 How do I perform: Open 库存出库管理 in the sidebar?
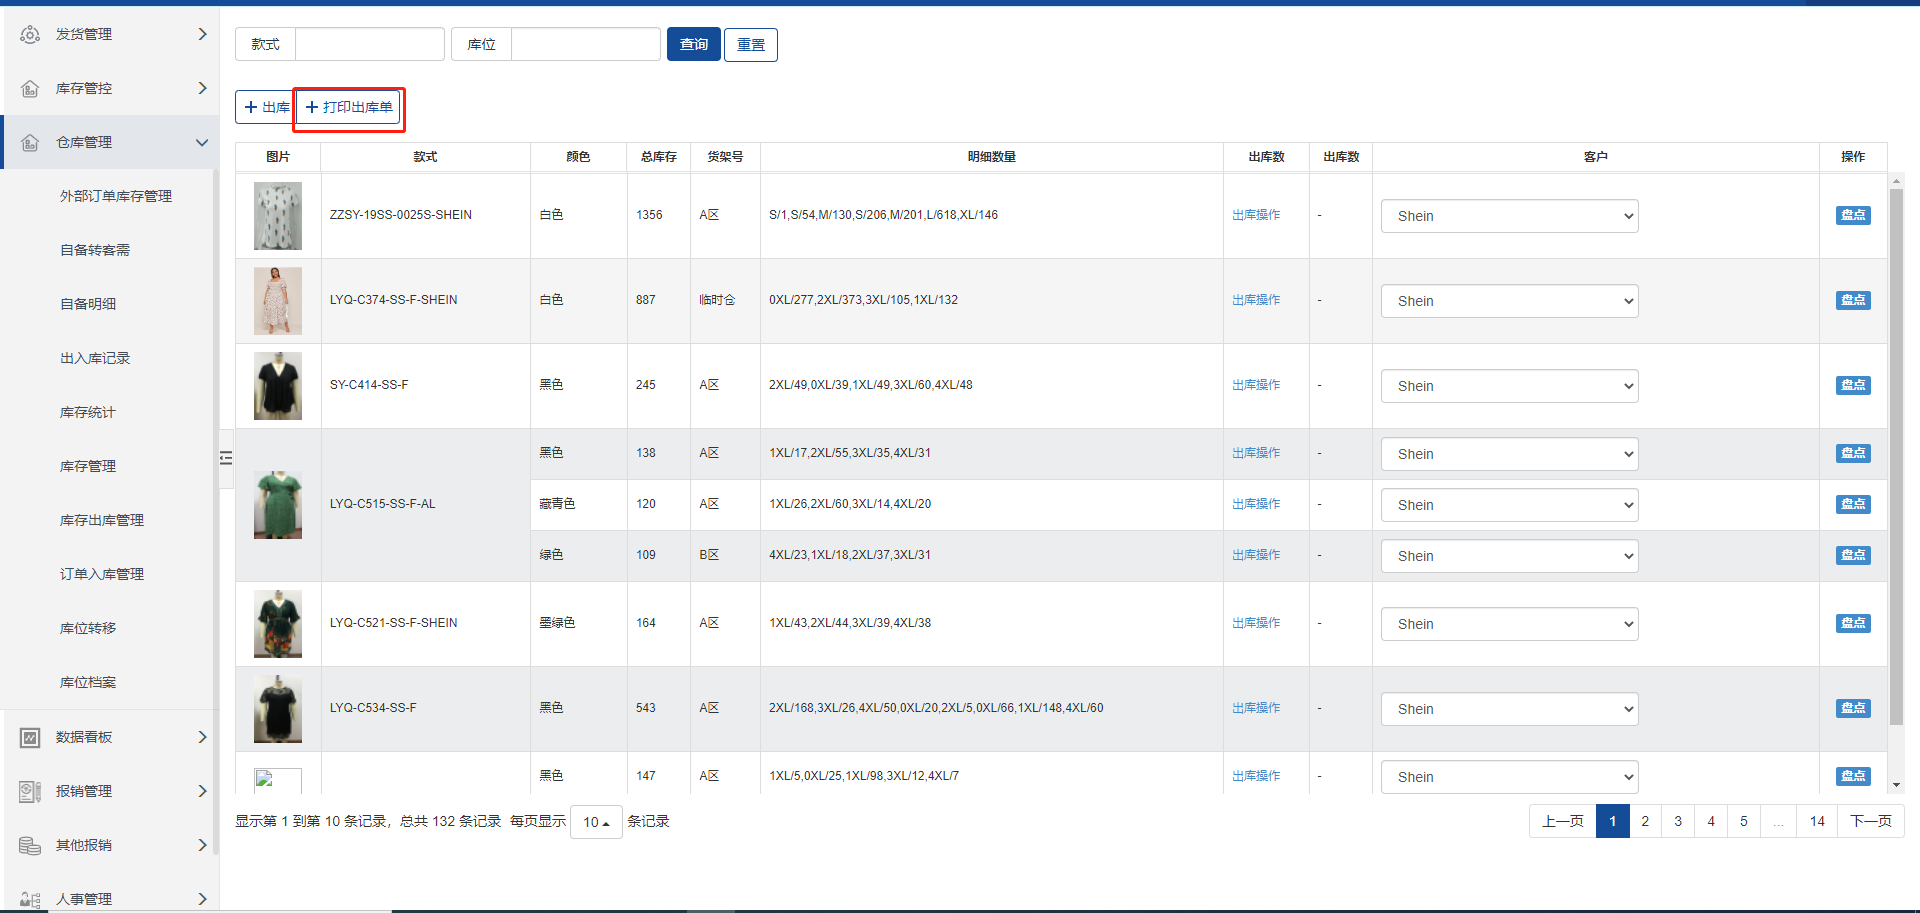coord(102,520)
